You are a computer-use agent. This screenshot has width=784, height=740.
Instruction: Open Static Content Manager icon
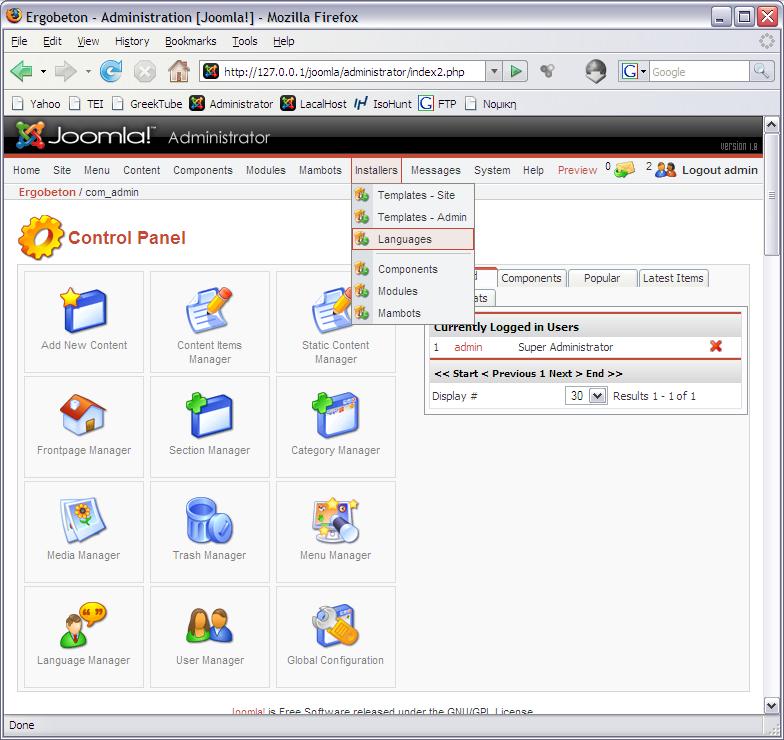[332, 310]
